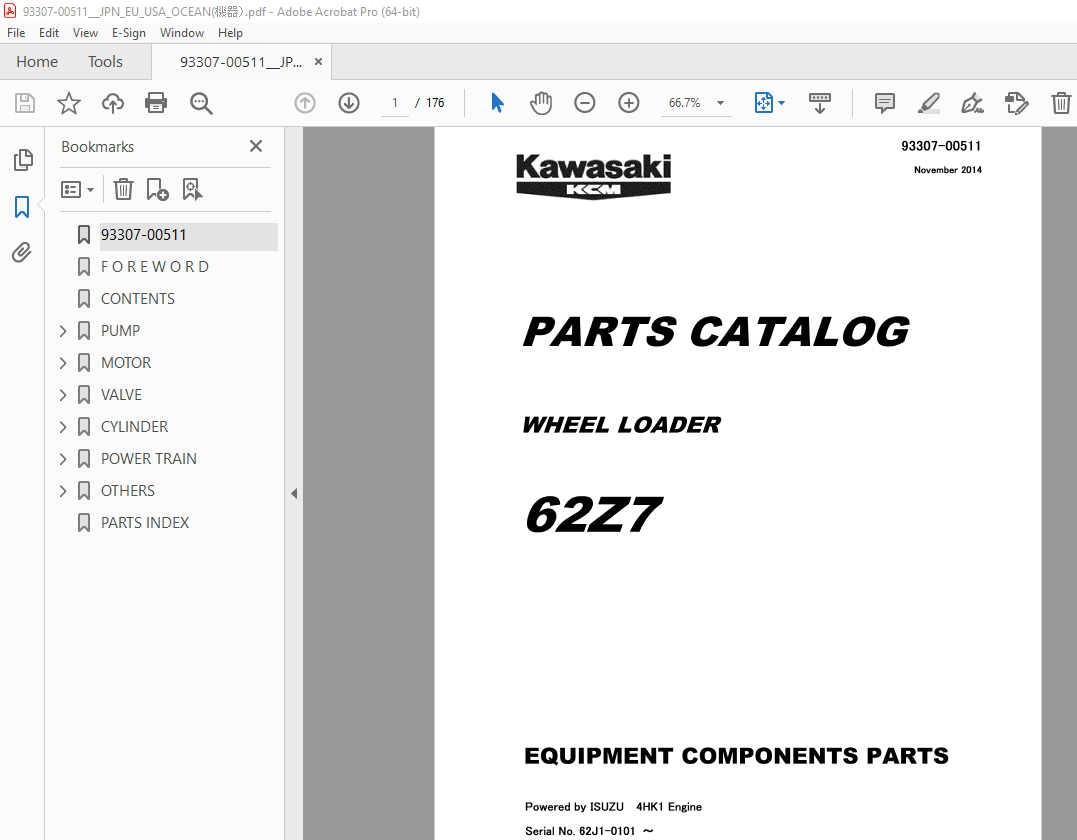Click the 62Z7 model text

coord(592,514)
